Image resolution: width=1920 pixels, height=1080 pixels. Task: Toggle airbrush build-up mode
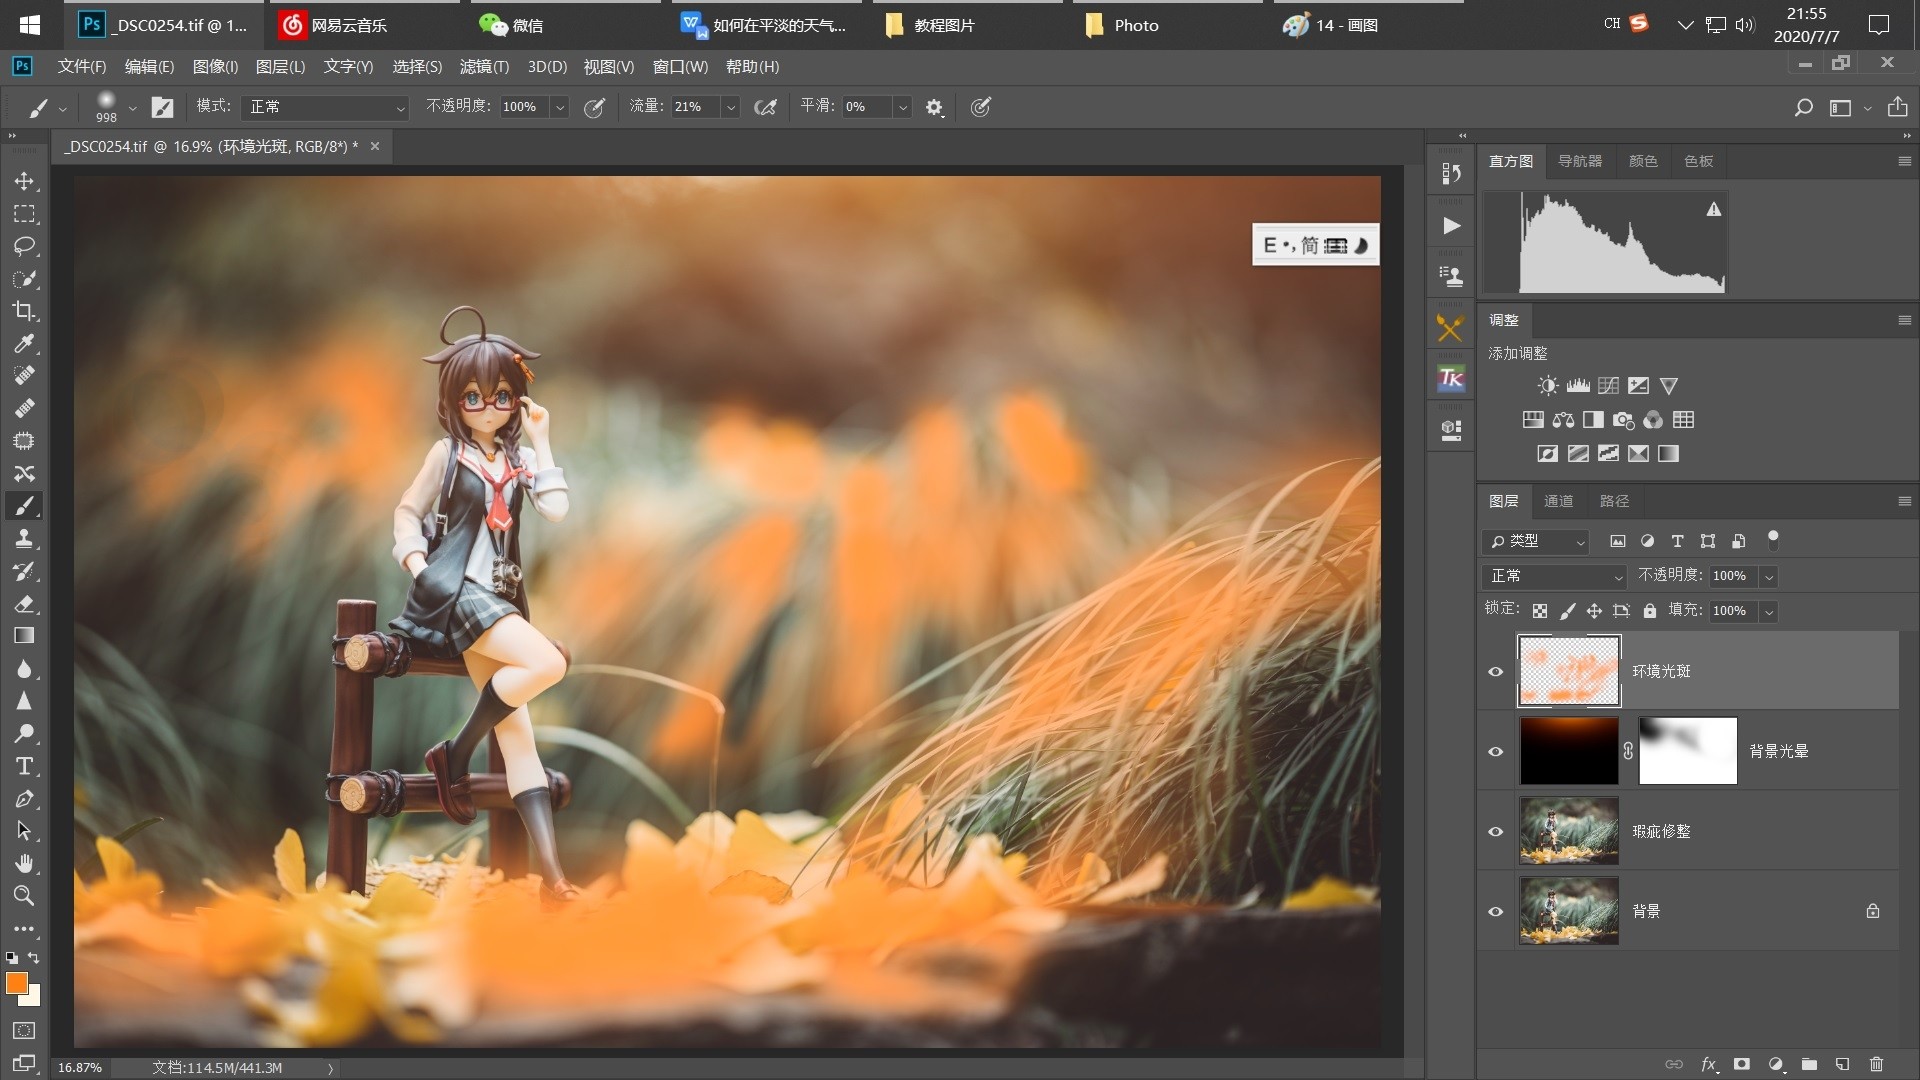tap(765, 107)
